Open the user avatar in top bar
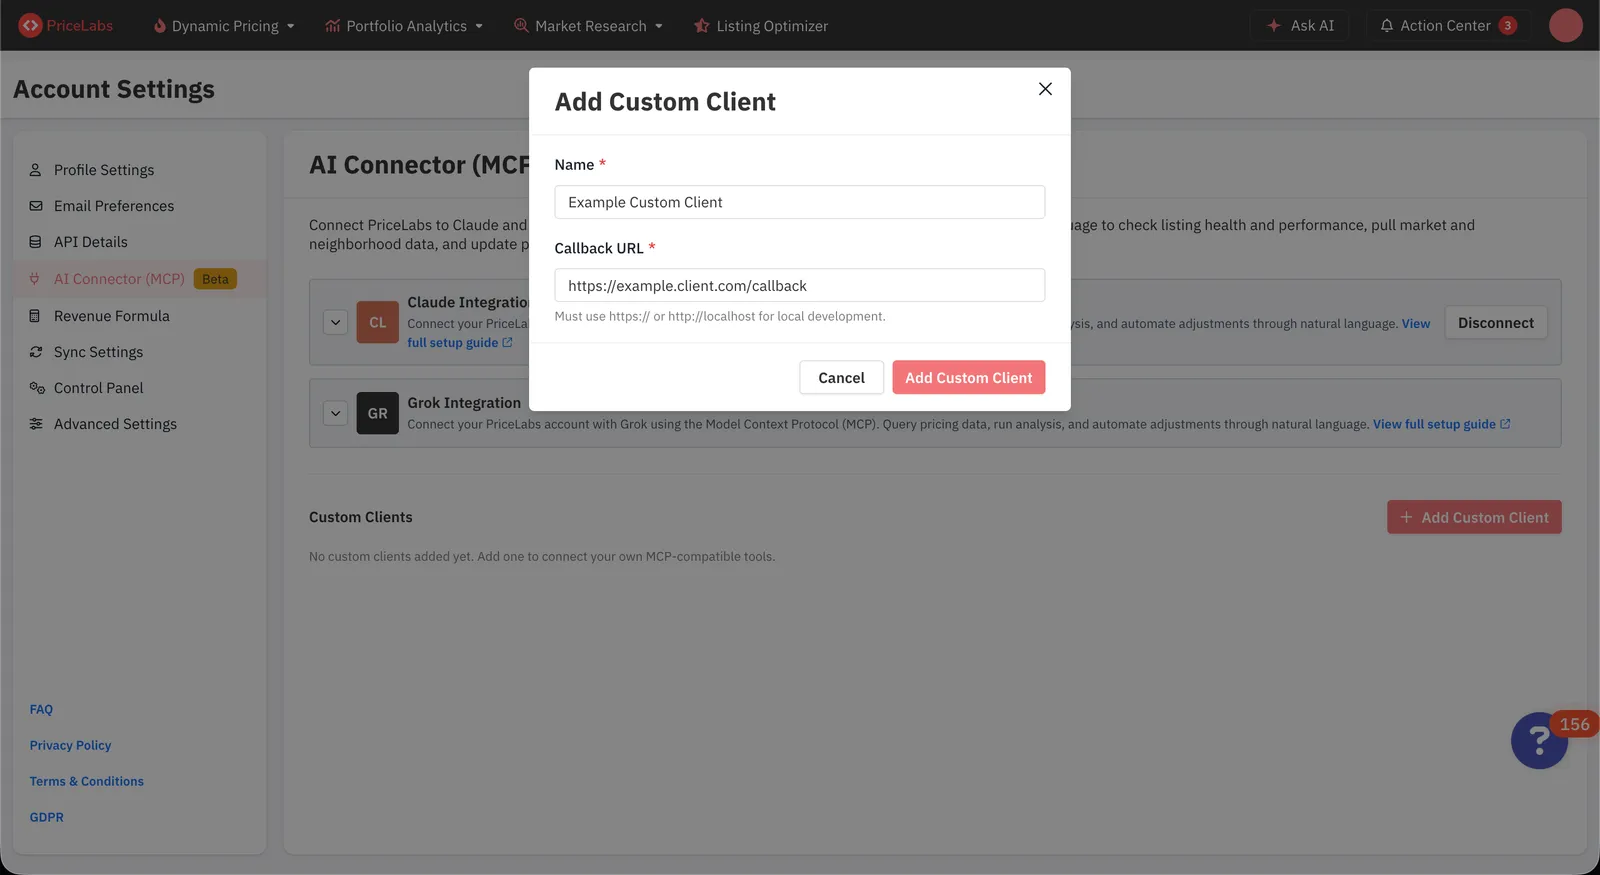The height and width of the screenshot is (875, 1600). click(1565, 26)
